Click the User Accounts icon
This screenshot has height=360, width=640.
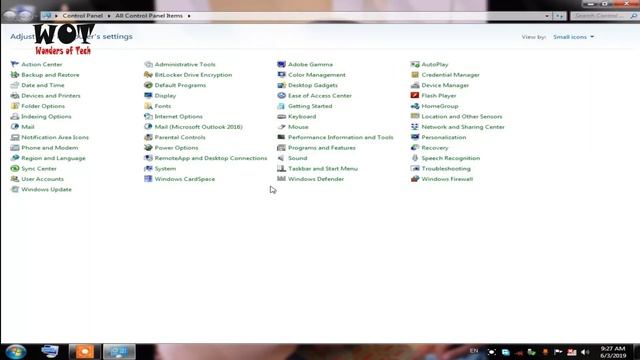click(x=15, y=179)
